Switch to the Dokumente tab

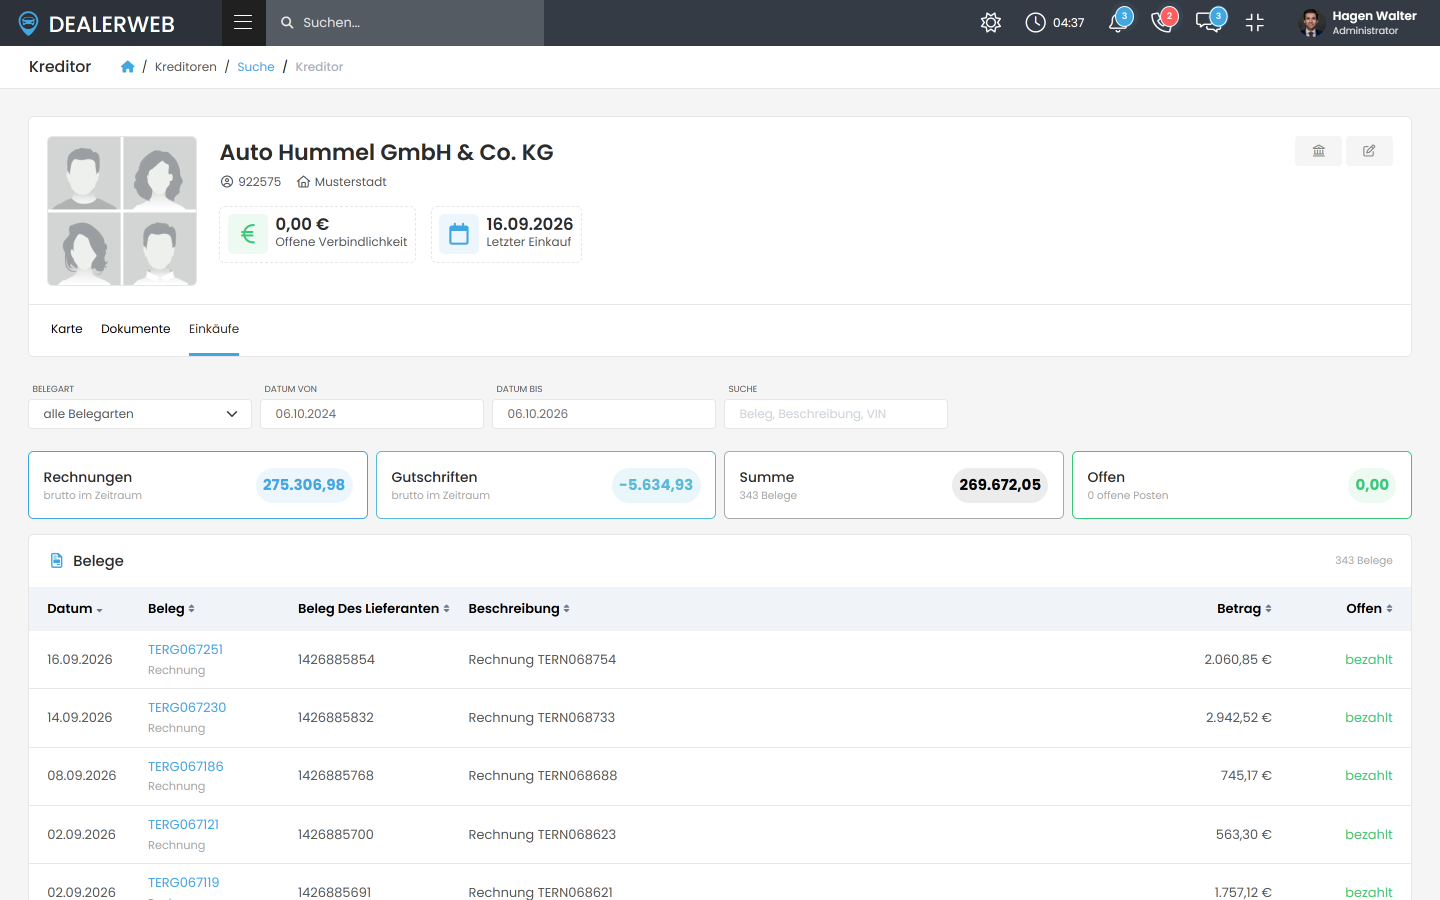coord(136,329)
